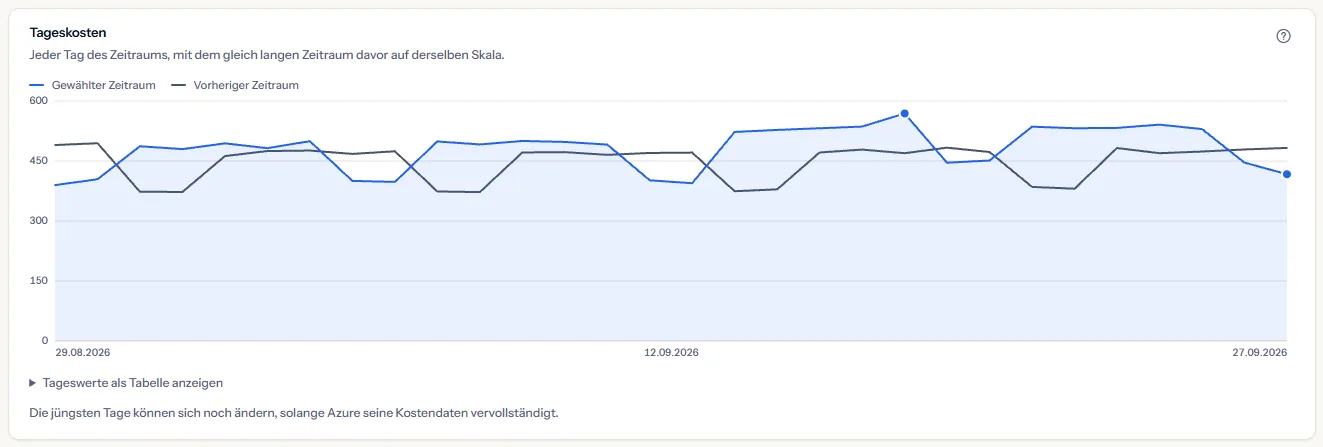Select the final blue data point at chart end
The height and width of the screenshot is (447, 1323).
click(x=1287, y=174)
